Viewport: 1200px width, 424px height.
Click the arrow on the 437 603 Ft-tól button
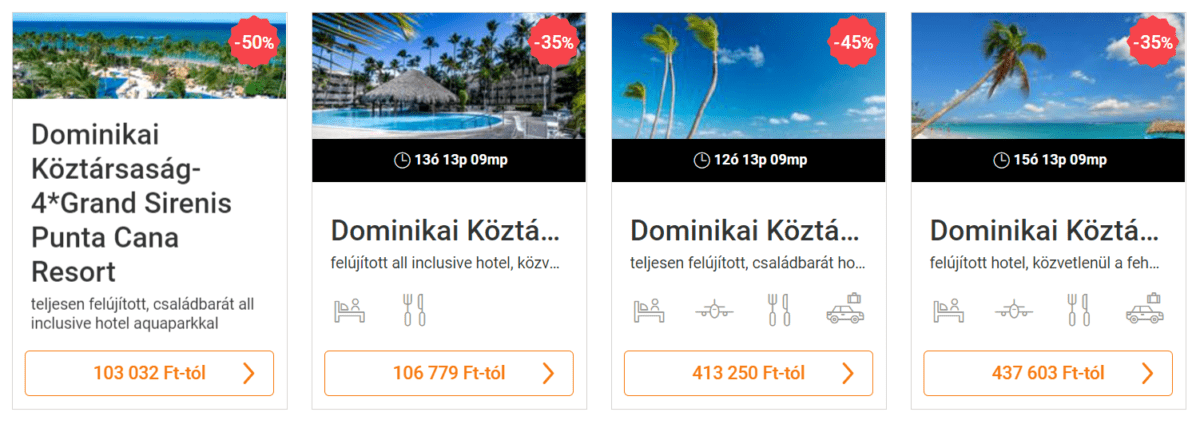tap(1147, 373)
